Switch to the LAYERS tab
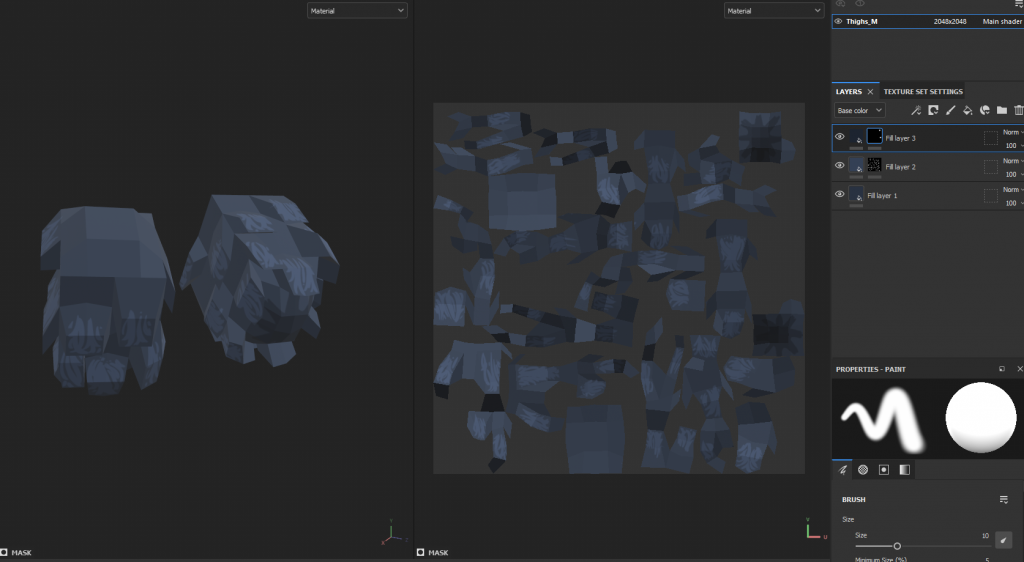The height and width of the screenshot is (562, 1024). (x=848, y=92)
